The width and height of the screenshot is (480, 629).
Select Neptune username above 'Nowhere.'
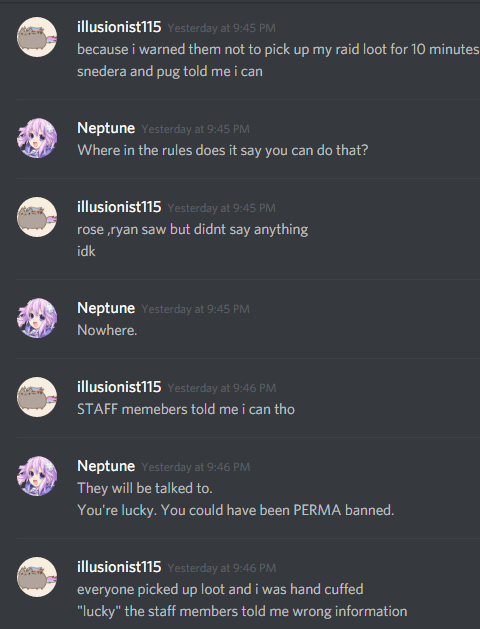coord(106,308)
